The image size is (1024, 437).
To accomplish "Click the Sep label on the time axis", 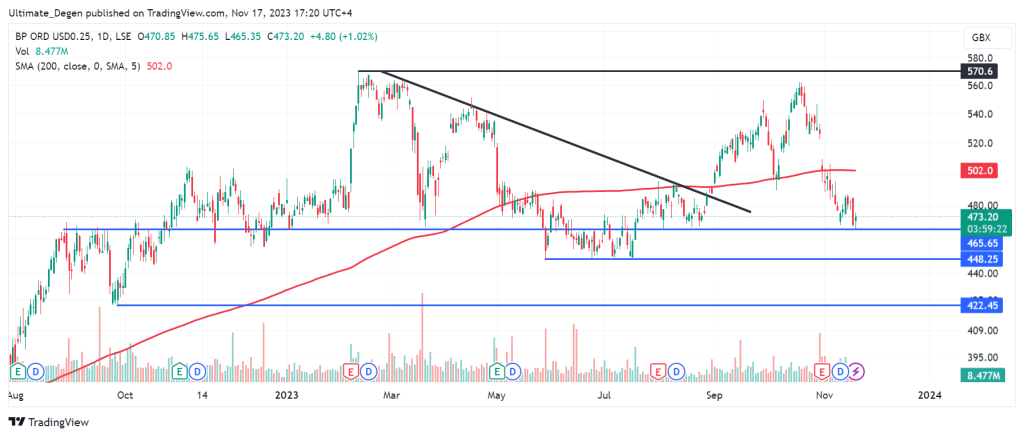I will pyautogui.click(x=716, y=395).
